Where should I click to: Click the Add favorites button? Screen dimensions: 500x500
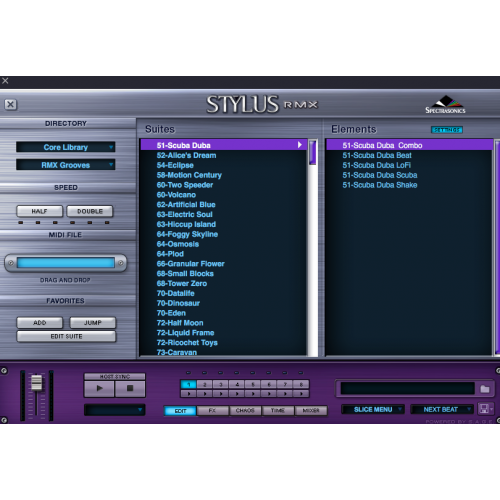[39, 323]
